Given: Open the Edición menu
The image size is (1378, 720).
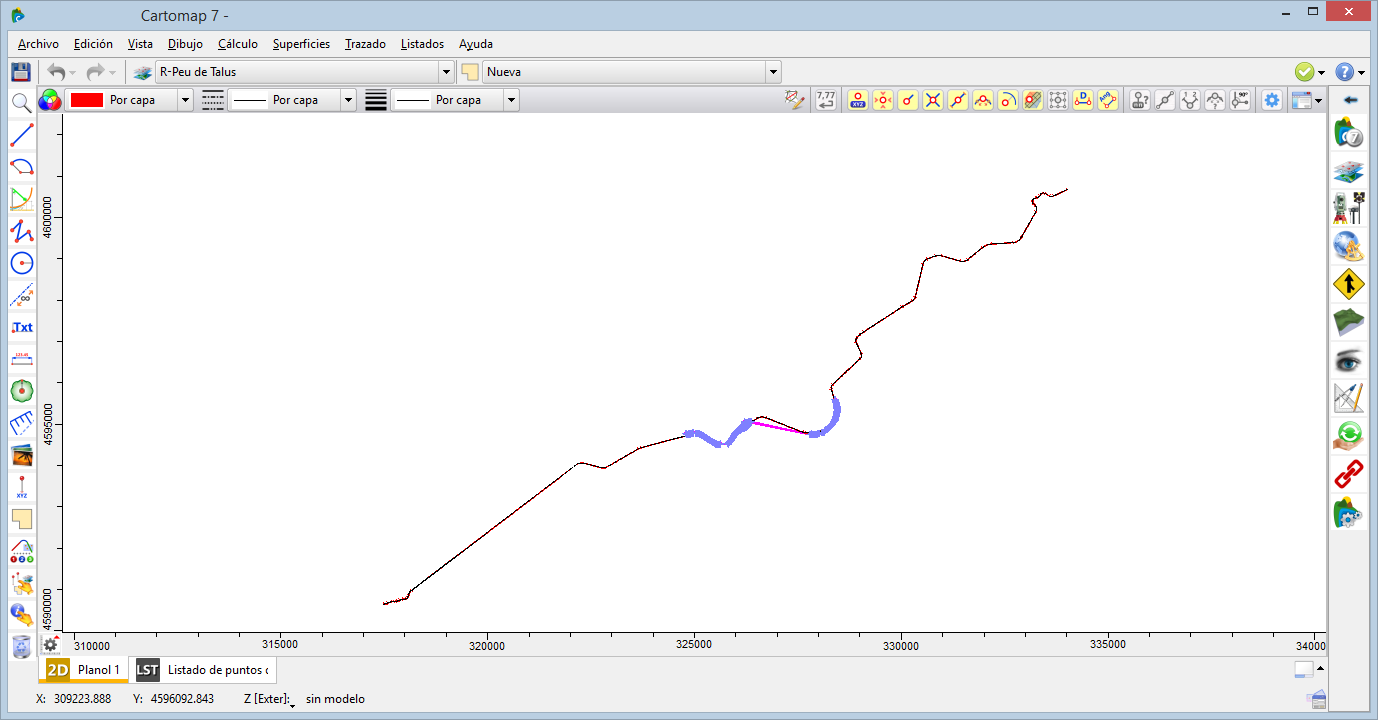Looking at the screenshot, I should 93,44.
